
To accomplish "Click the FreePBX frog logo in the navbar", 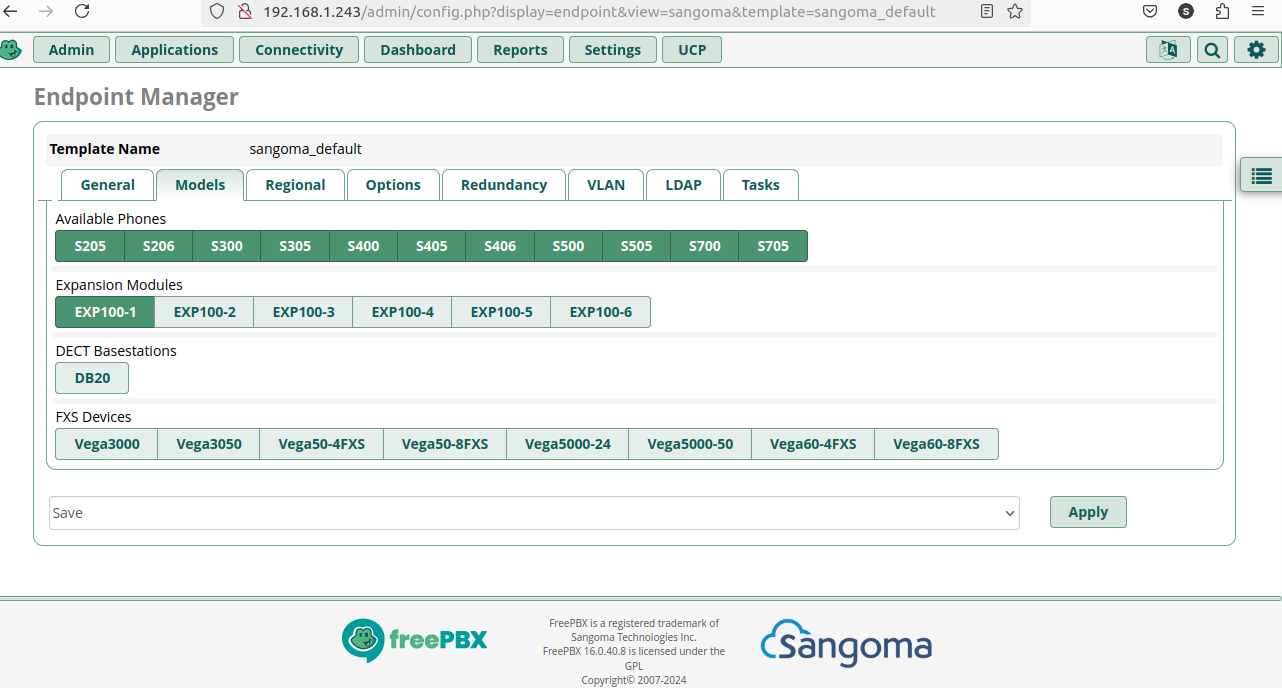I will (x=12, y=48).
